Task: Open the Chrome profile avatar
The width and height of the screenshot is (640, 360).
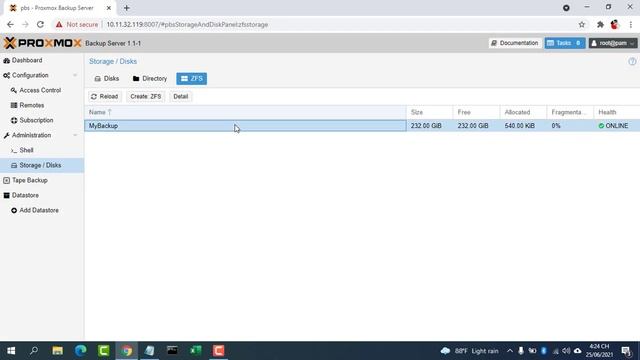Action: pyautogui.click(x=615, y=24)
